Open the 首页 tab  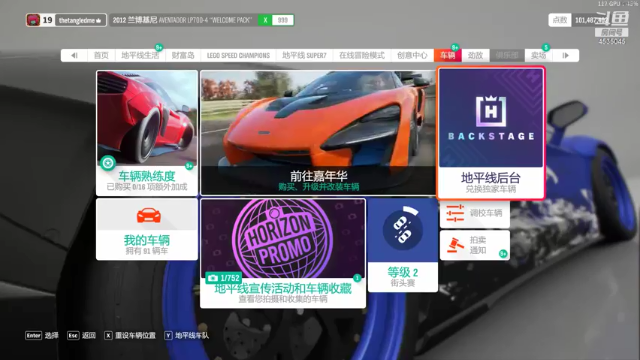(x=101, y=56)
